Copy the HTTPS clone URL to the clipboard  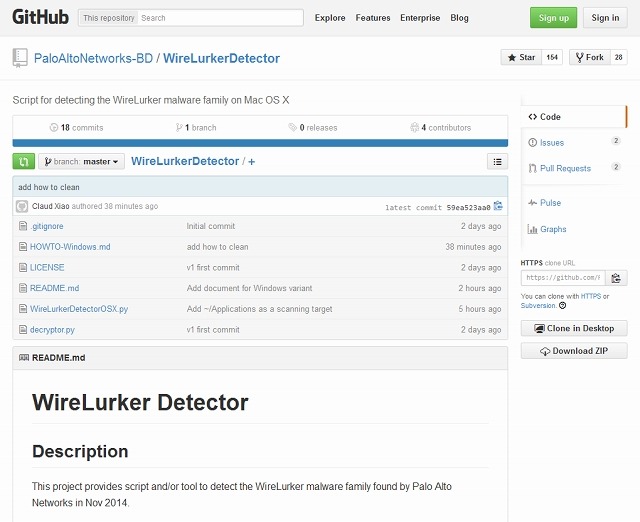coord(616,278)
